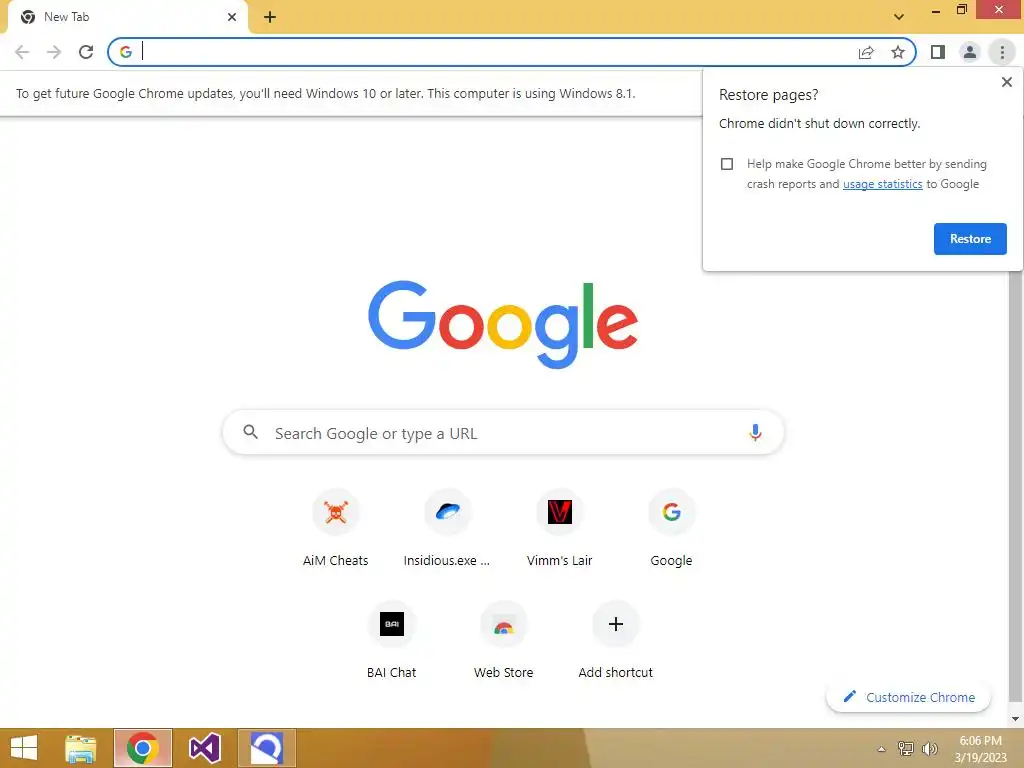The height and width of the screenshot is (768, 1024).
Task: Open the volume speaker tray icon
Action: (929, 749)
